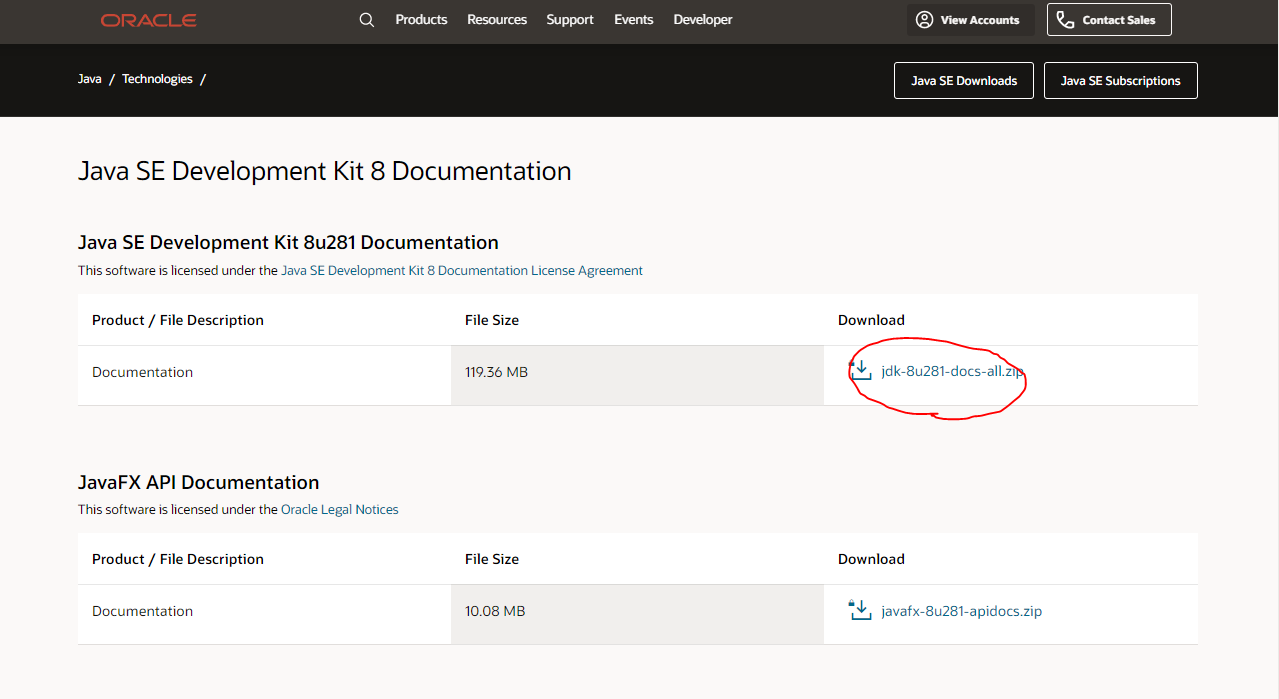Navigate to Java breadcrumb link
The height and width of the screenshot is (699, 1279).
pyautogui.click(x=90, y=79)
